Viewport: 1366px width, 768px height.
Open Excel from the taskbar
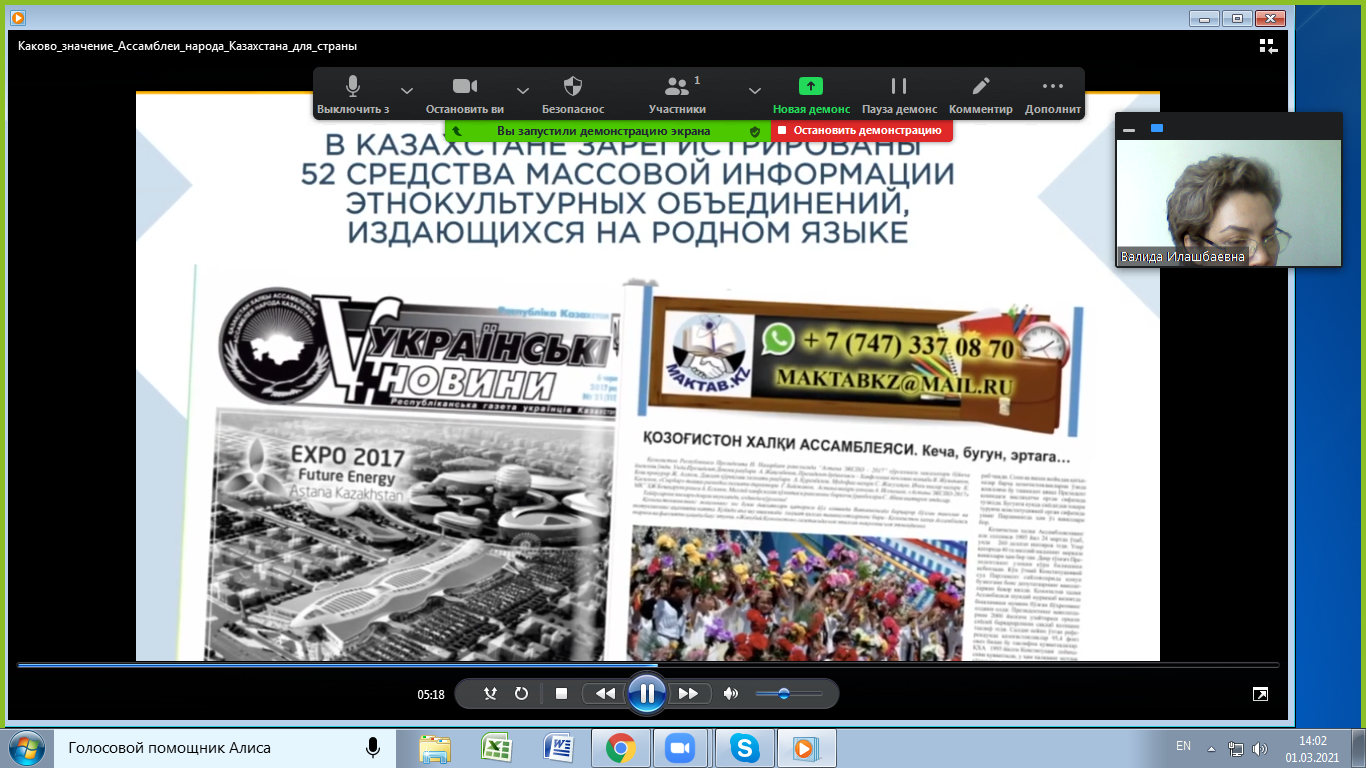pyautogui.click(x=497, y=748)
